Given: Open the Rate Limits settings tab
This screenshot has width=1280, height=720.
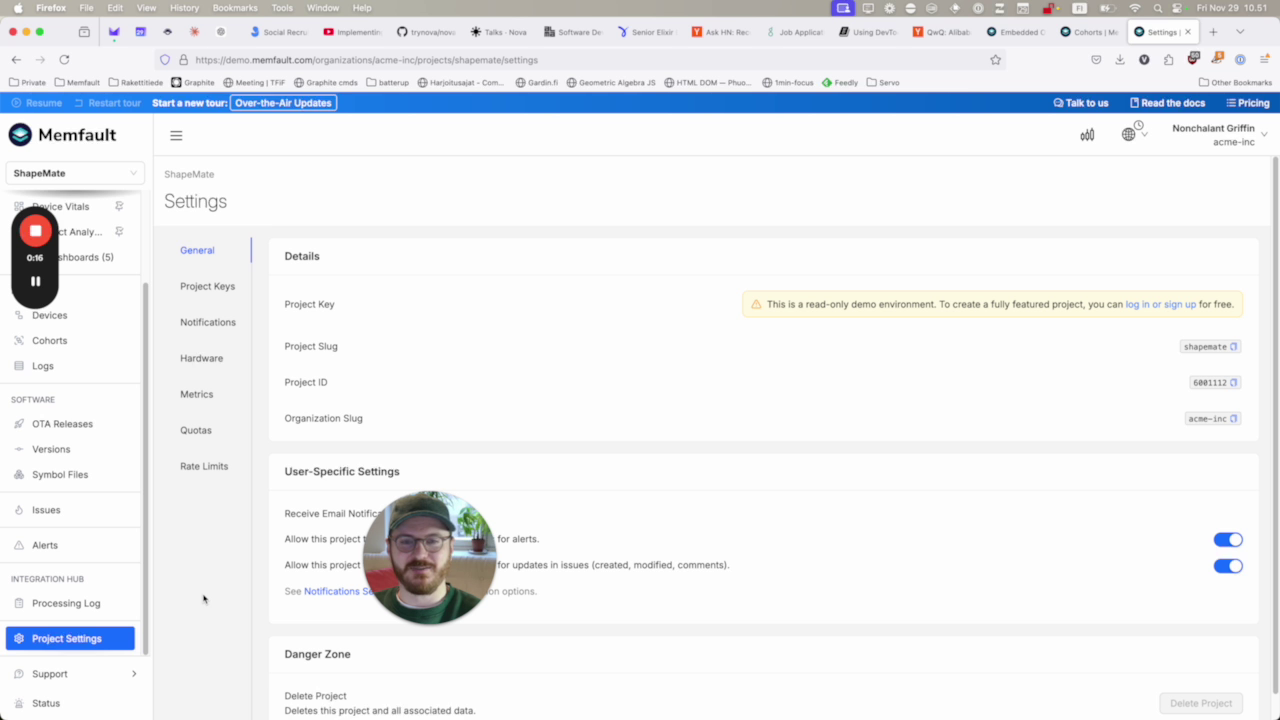Looking at the screenshot, I should pyautogui.click(x=204, y=465).
